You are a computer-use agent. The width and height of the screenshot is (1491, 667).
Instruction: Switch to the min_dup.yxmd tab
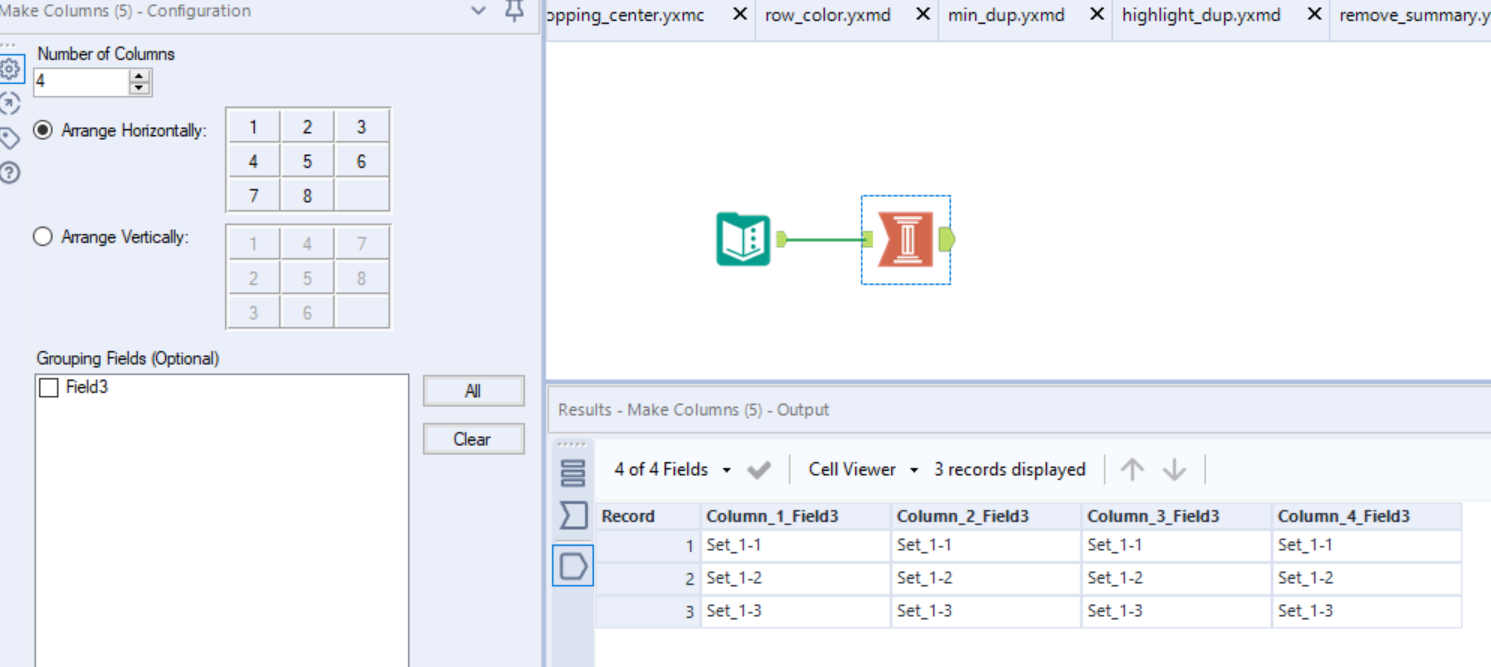pyautogui.click(x=1006, y=15)
